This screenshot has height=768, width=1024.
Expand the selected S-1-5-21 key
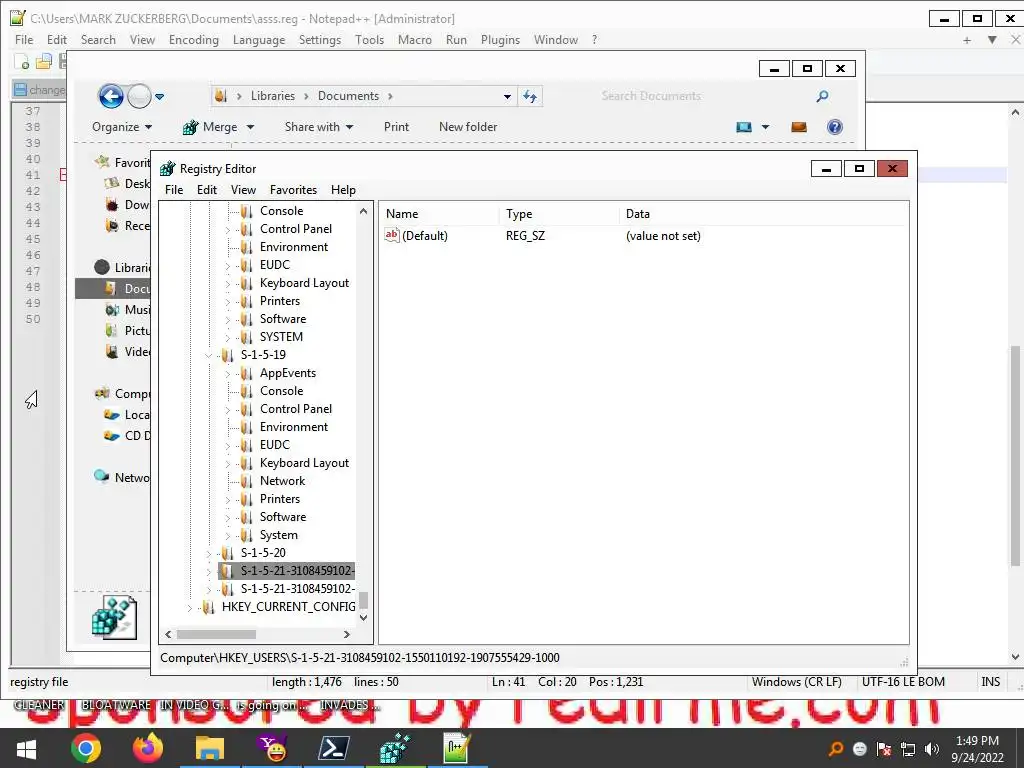click(x=209, y=571)
